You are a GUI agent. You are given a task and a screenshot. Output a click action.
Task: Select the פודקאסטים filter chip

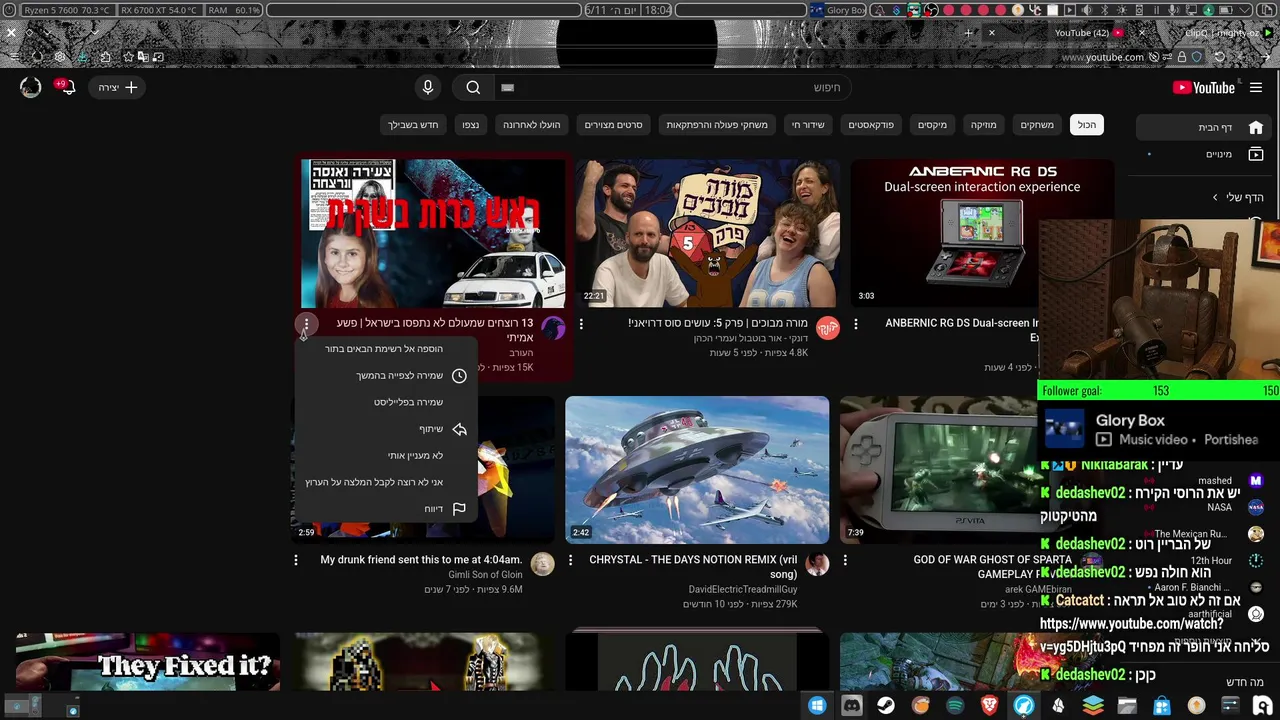click(871, 125)
